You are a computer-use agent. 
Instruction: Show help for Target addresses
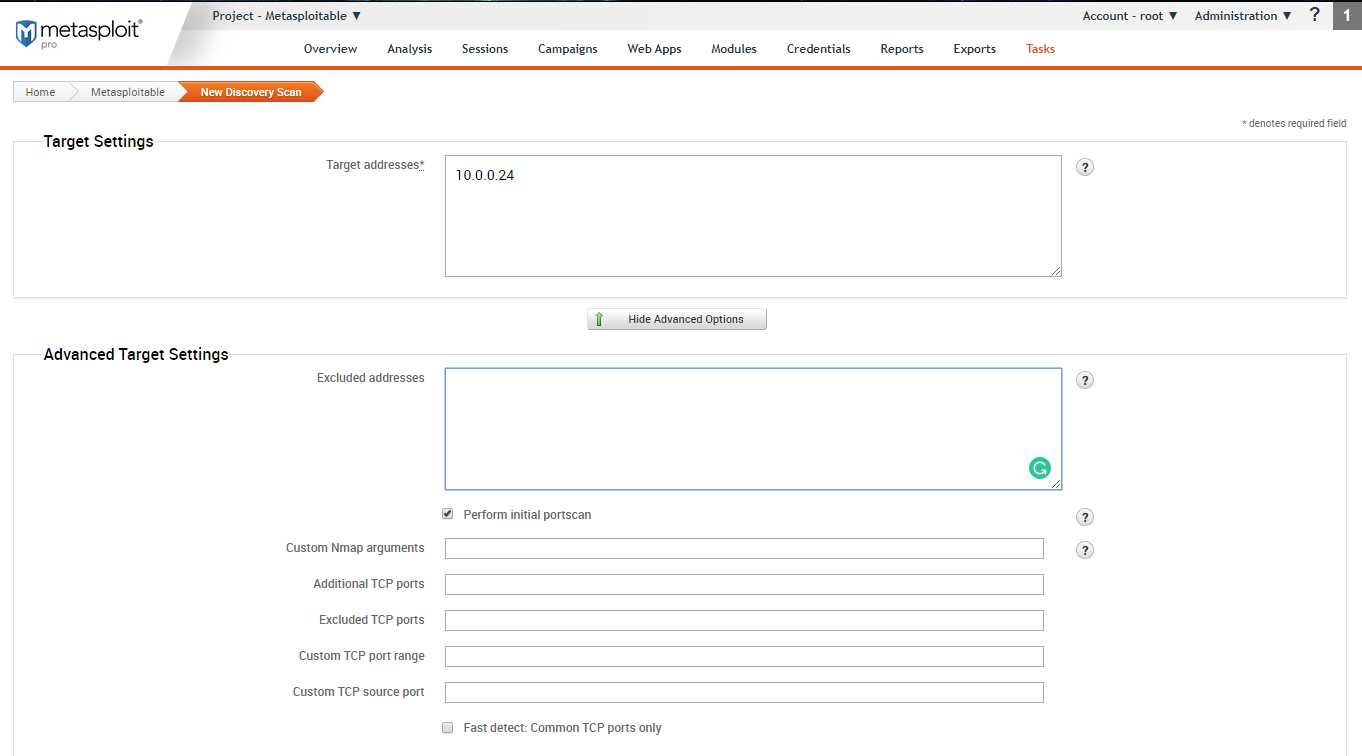1085,167
